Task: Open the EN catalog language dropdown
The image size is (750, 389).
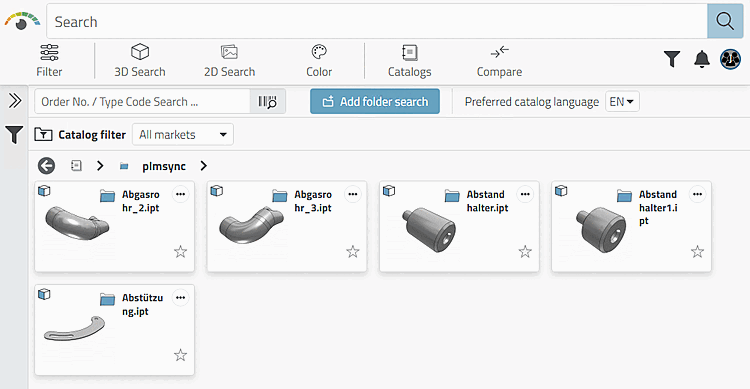Action: [x=622, y=101]
